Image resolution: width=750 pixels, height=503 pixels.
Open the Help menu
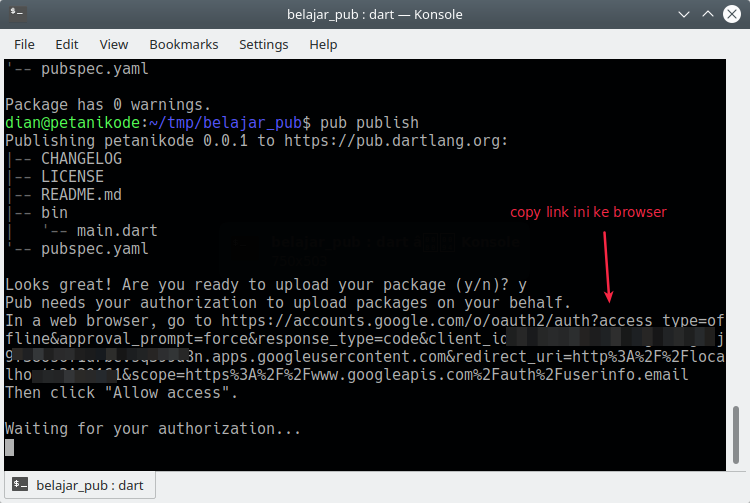(323, 44)
